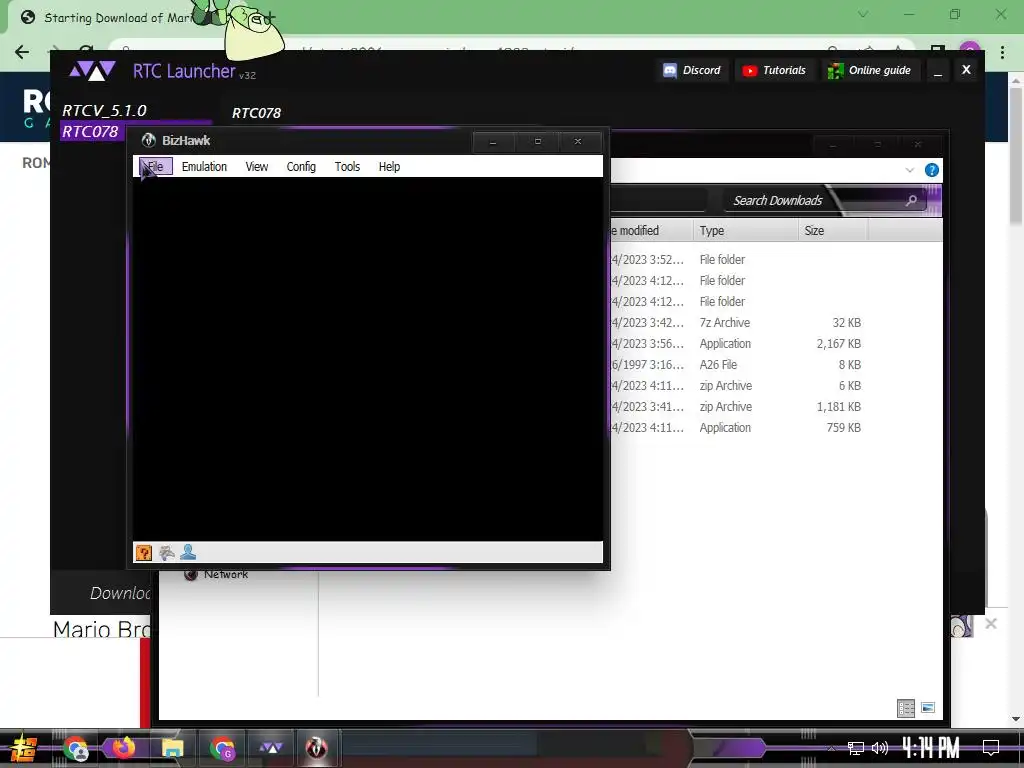Image resolution: width=1024 pixels, height=768 pixels.
Task: Open the Config menu in BizHawk
Action: click(301, 167)
